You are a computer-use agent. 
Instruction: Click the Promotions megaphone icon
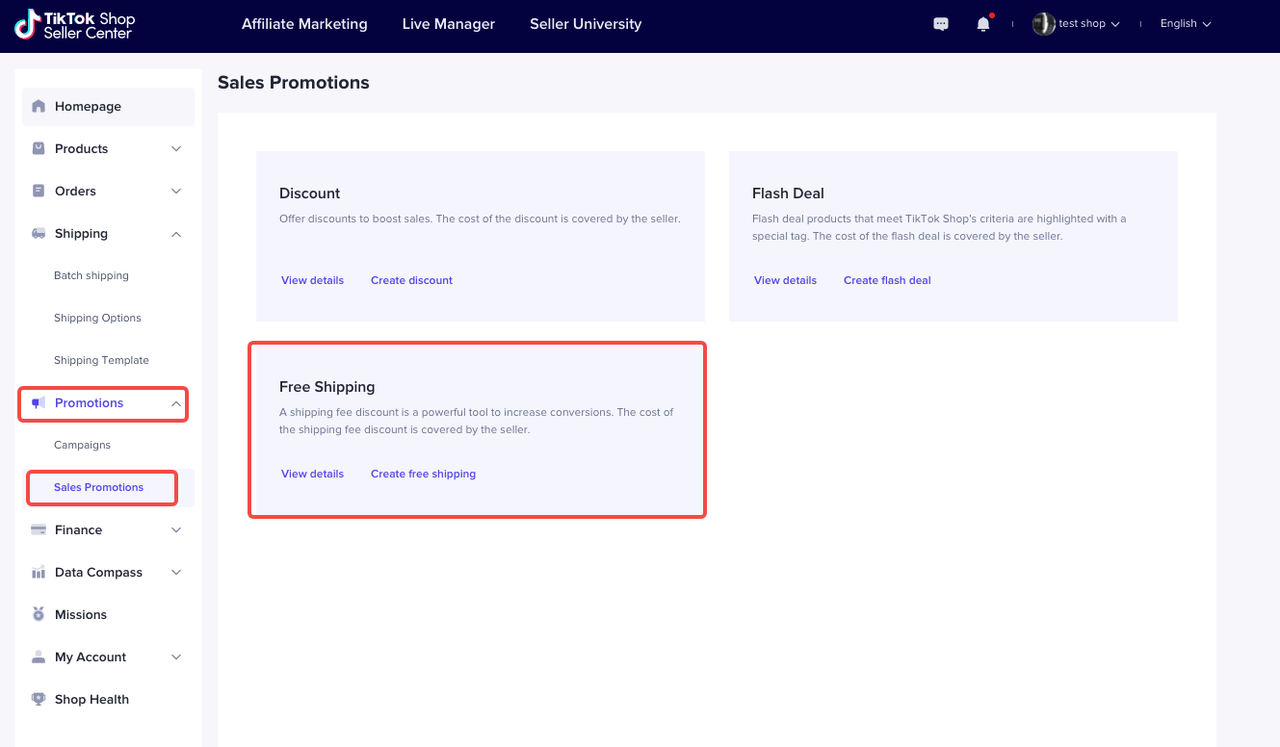(39, 403)
